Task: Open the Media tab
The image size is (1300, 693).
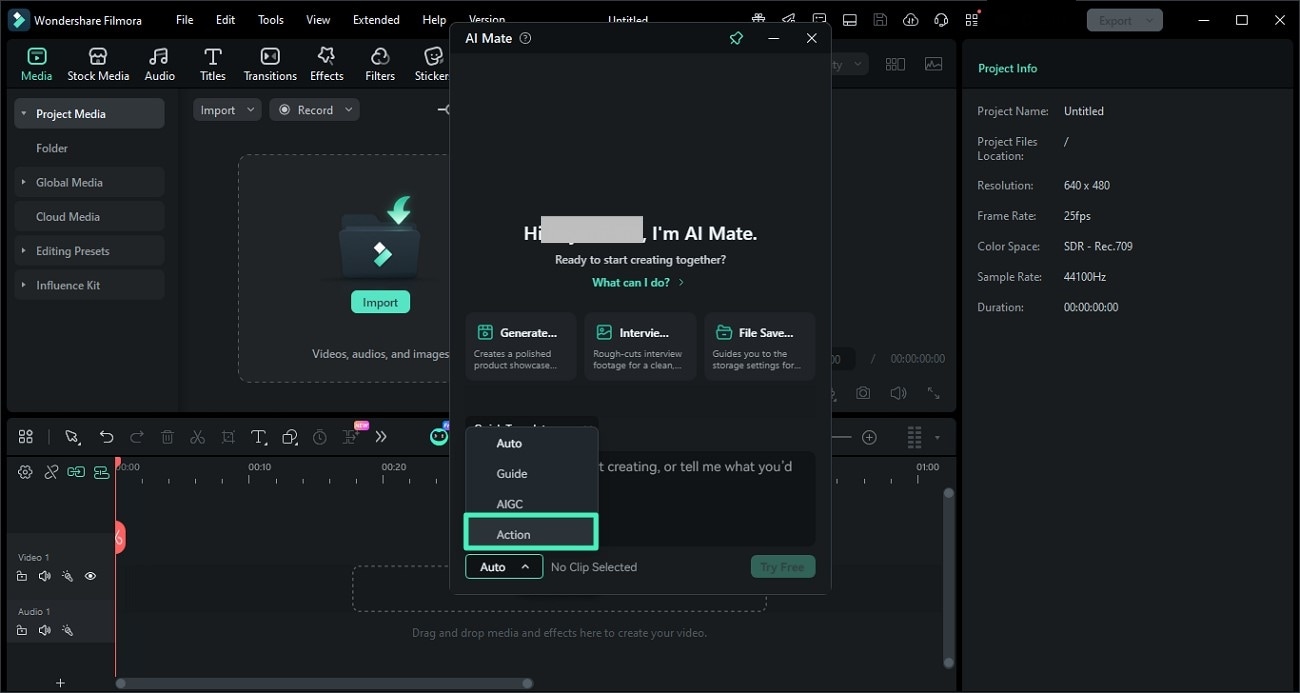Action: pyautogui.click(x=36, y=64)
